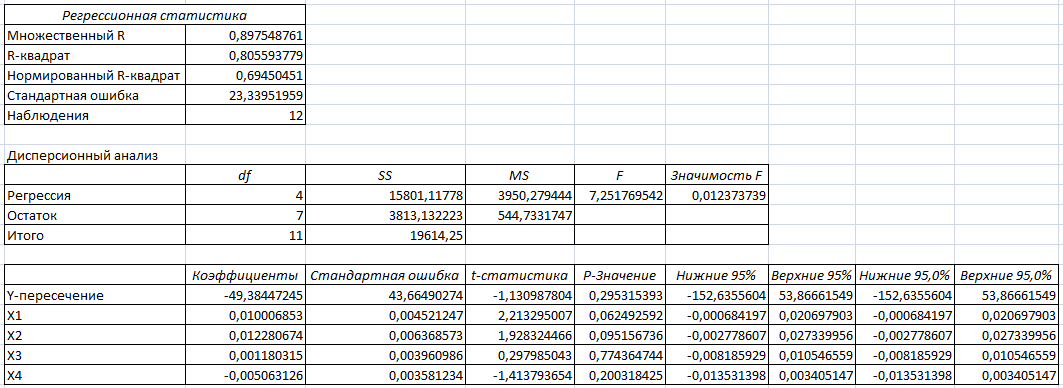1063x388 pixels.
Task: Select X1 coefficient 0,010006853
Action: (245, 315)
